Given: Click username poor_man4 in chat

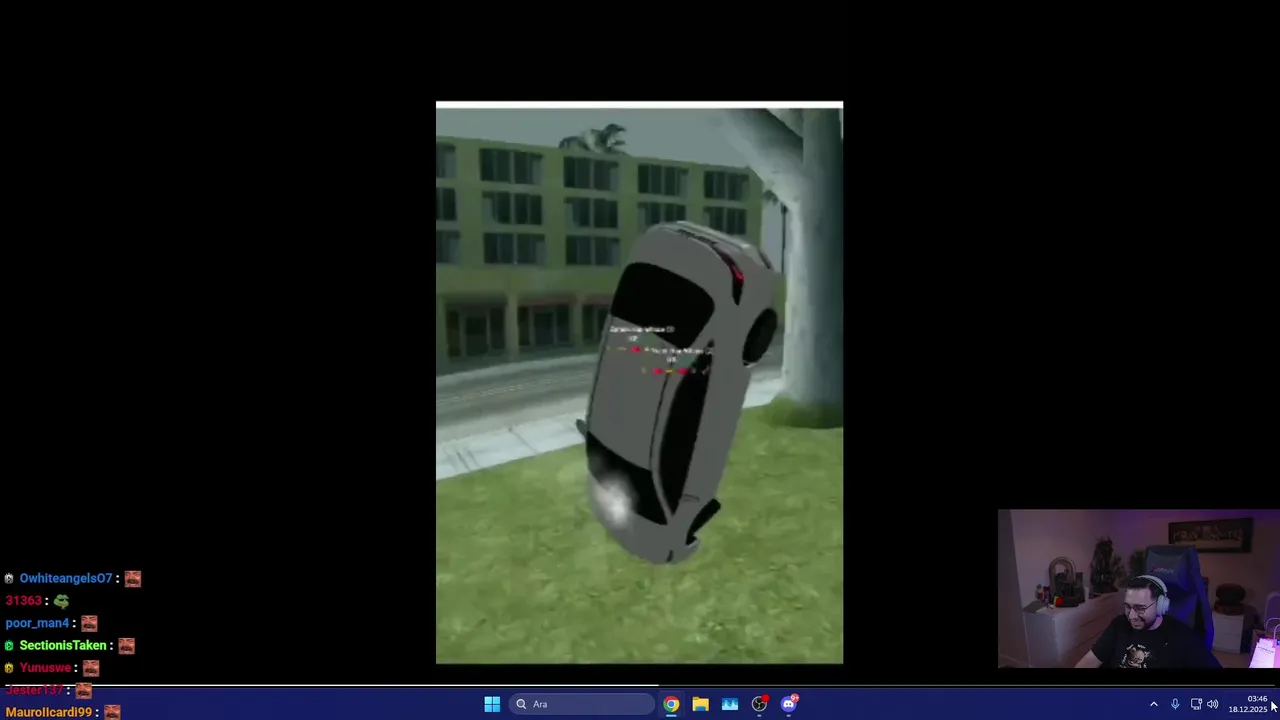Looking at the screenshot, I should point(37,623).
